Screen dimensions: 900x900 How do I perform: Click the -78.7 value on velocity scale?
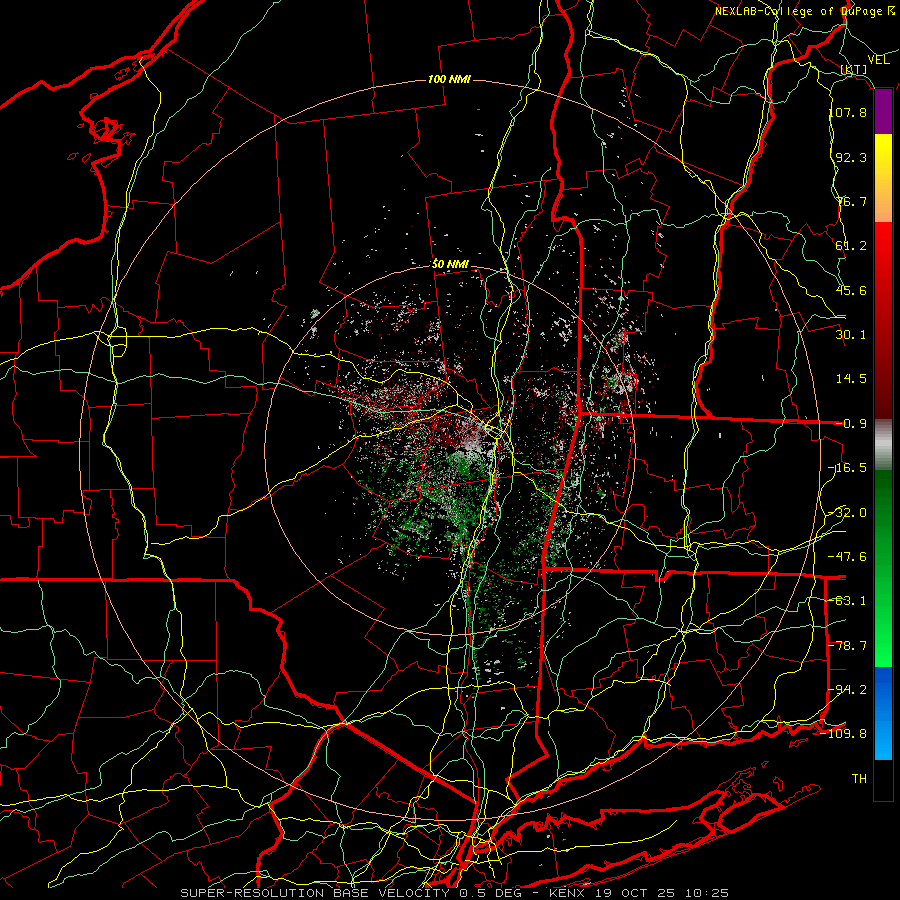point(848,646)
